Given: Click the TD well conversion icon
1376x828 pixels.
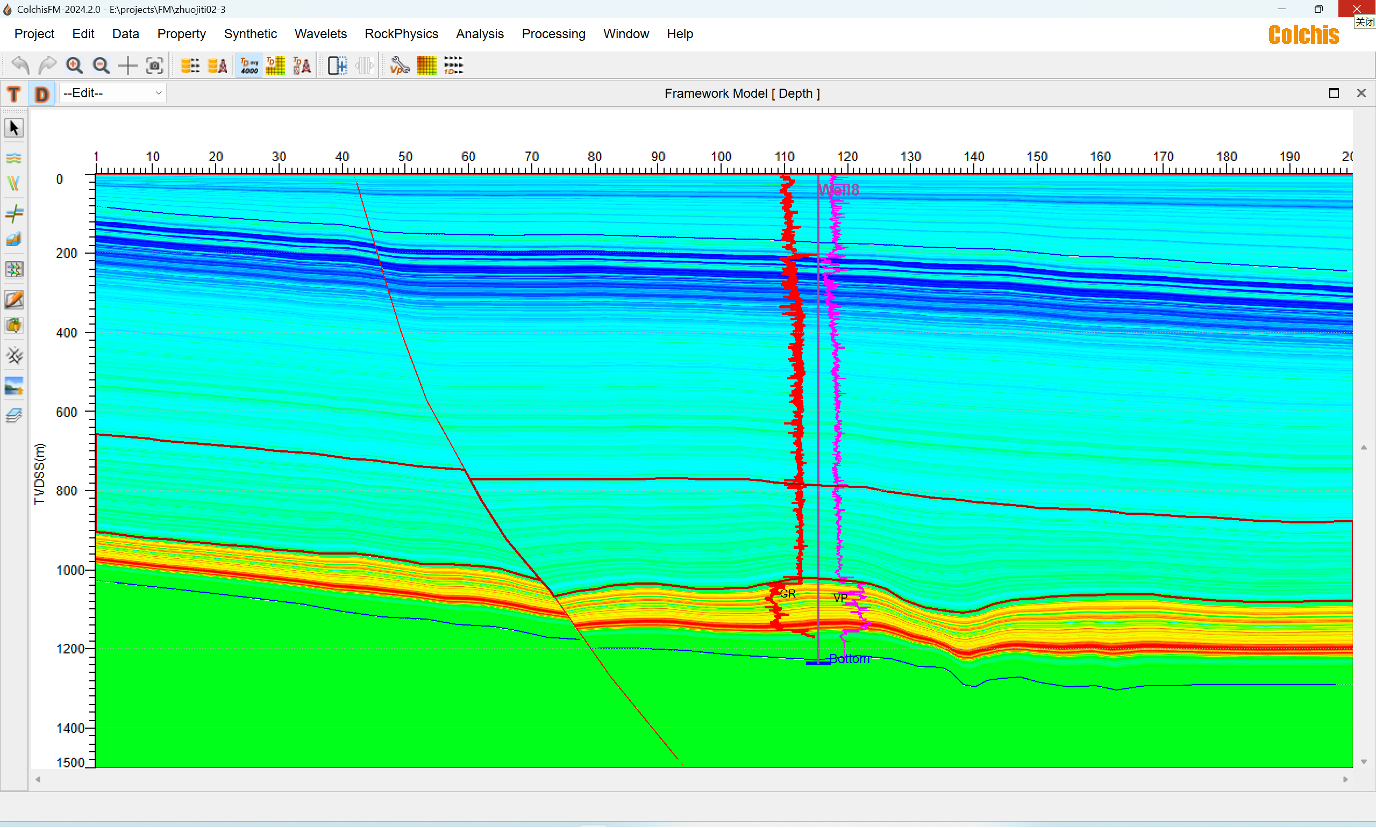Looking at the screenshot, I should (x=301, y=66).
